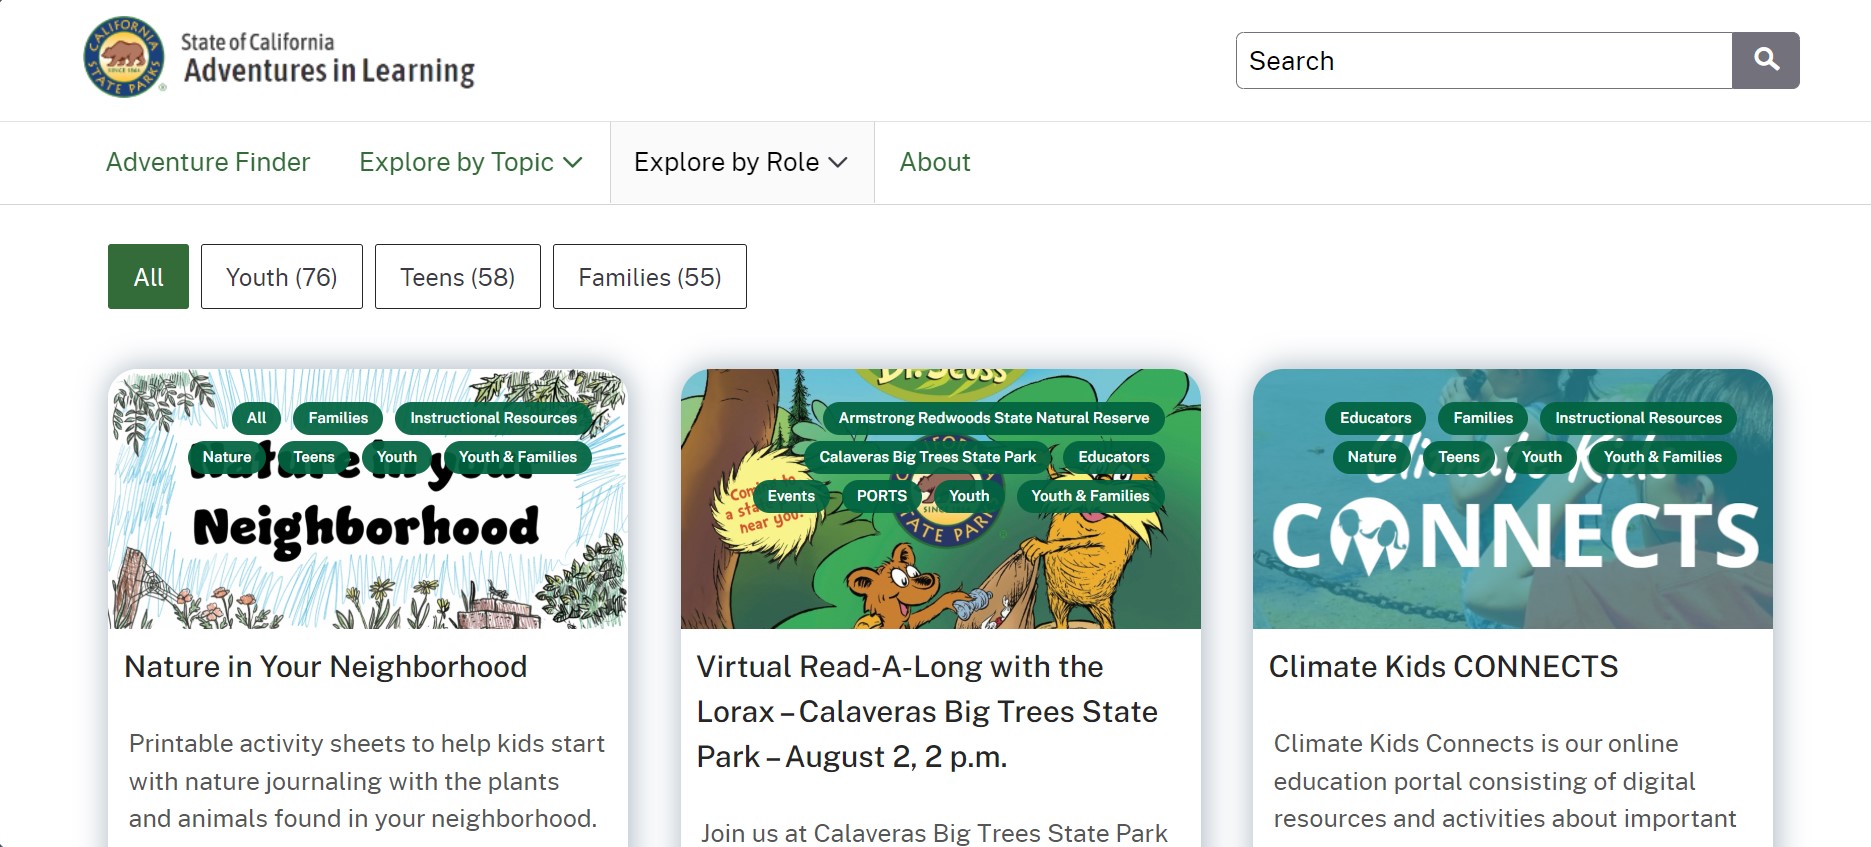Expand the Explore by Topic dropdown
Viewport: 1871px width, 847px height.
(x=471, y=162)
